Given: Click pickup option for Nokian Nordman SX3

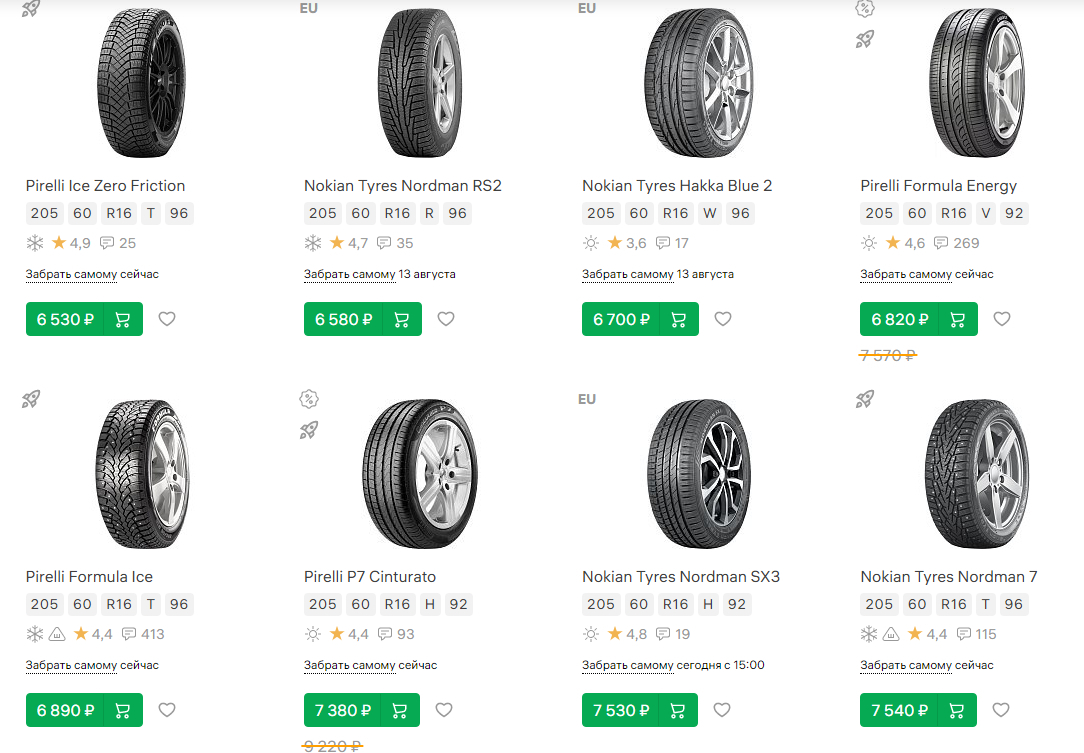Looking at the screenshot, I should [628, 665].
